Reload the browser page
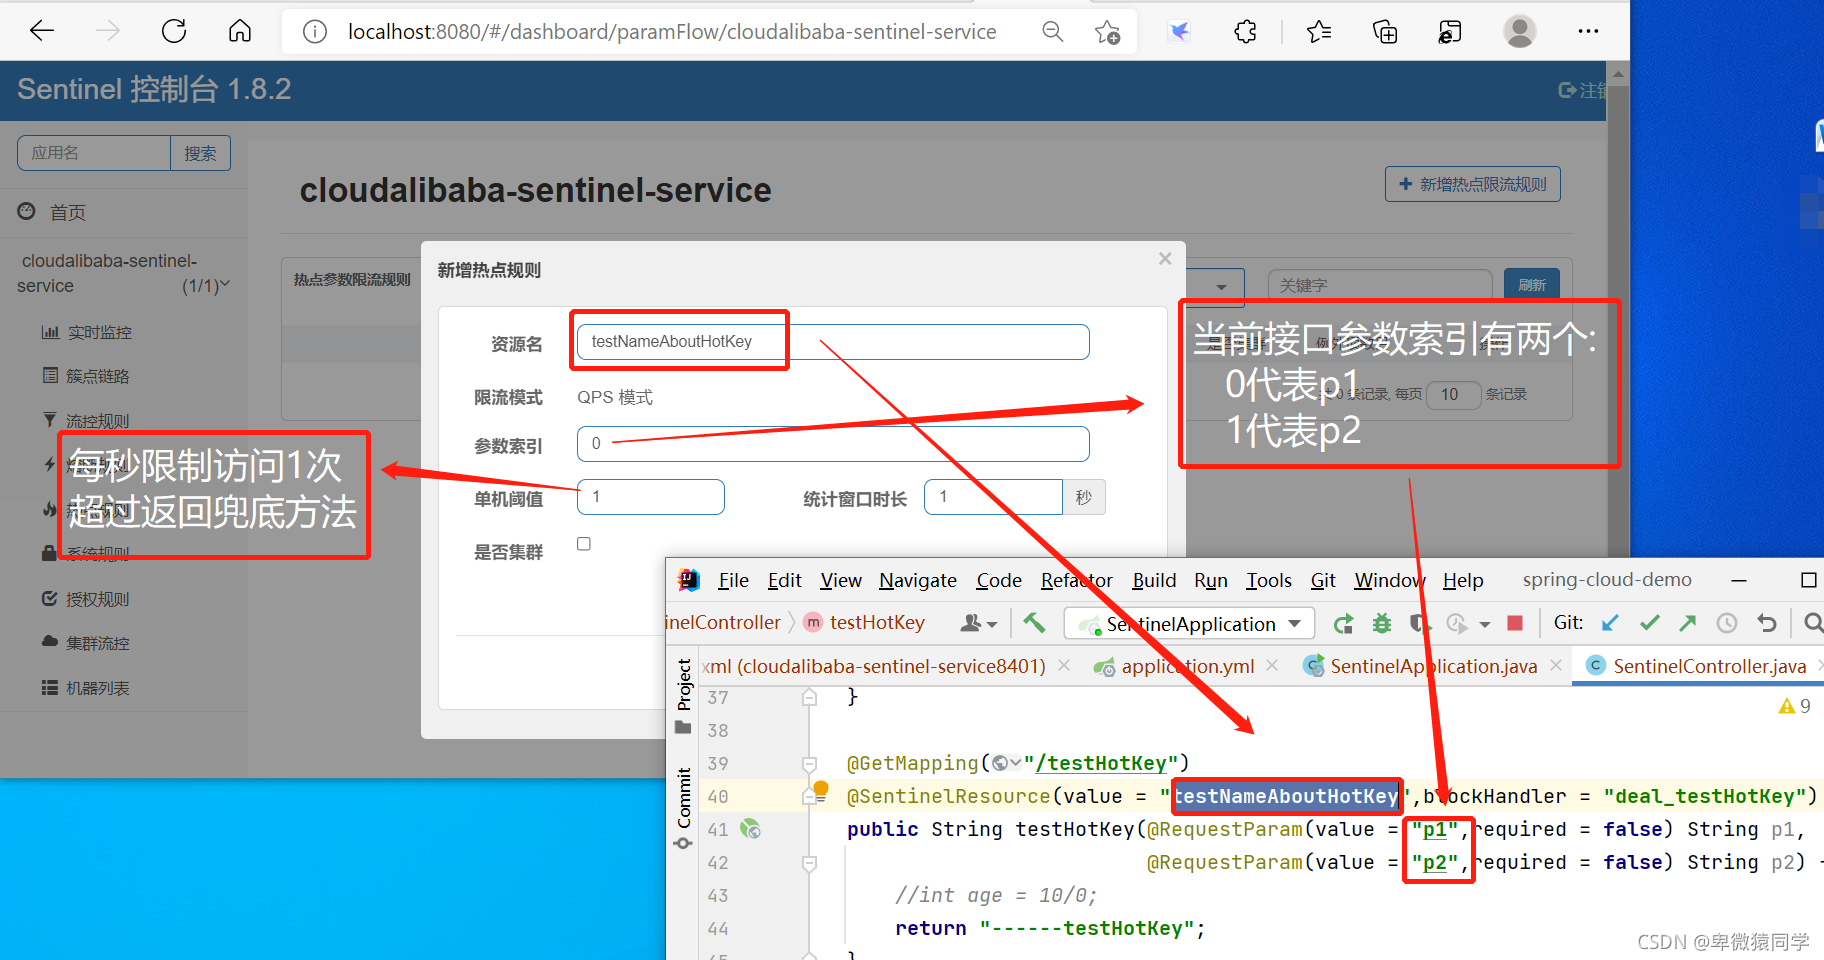1824x960 pixels. point(174,31)
